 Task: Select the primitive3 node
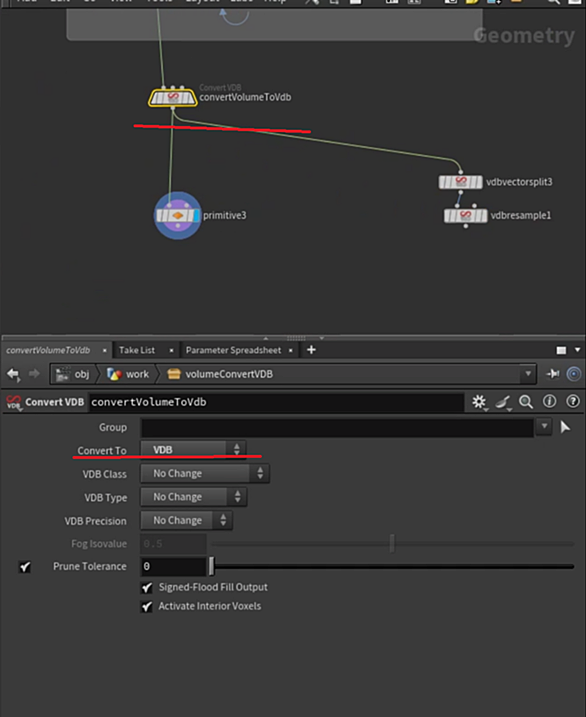(178, 215)
